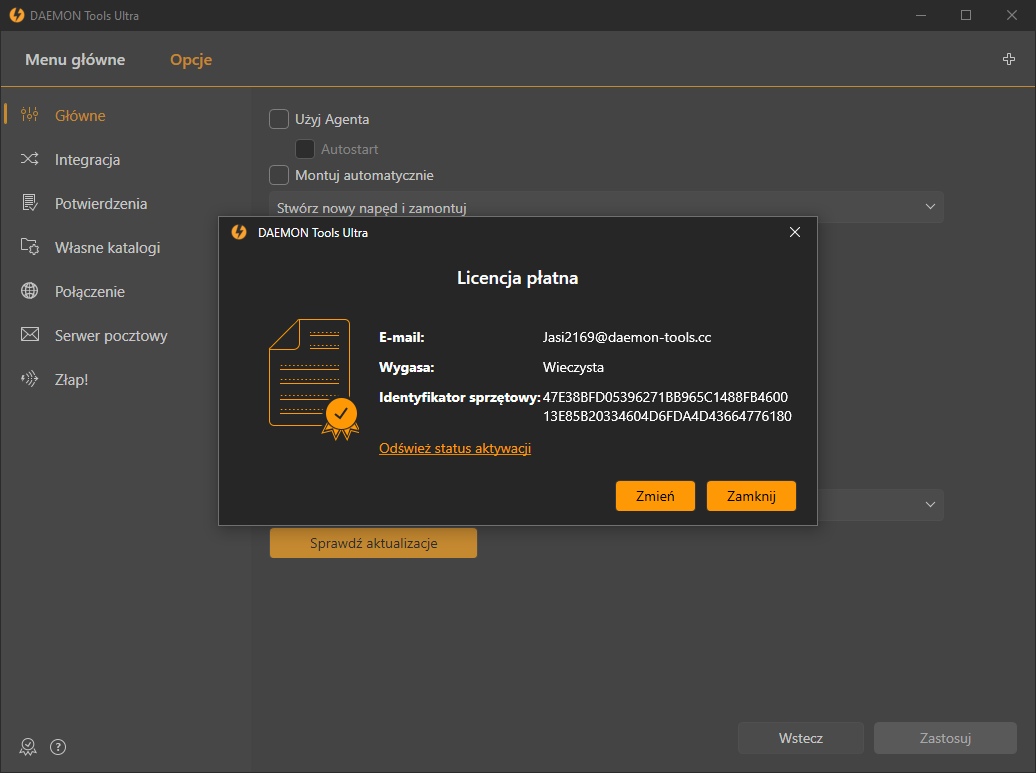Click the Integracja shuffle icon
This screenshot has height=773, width=1036.
29,159
